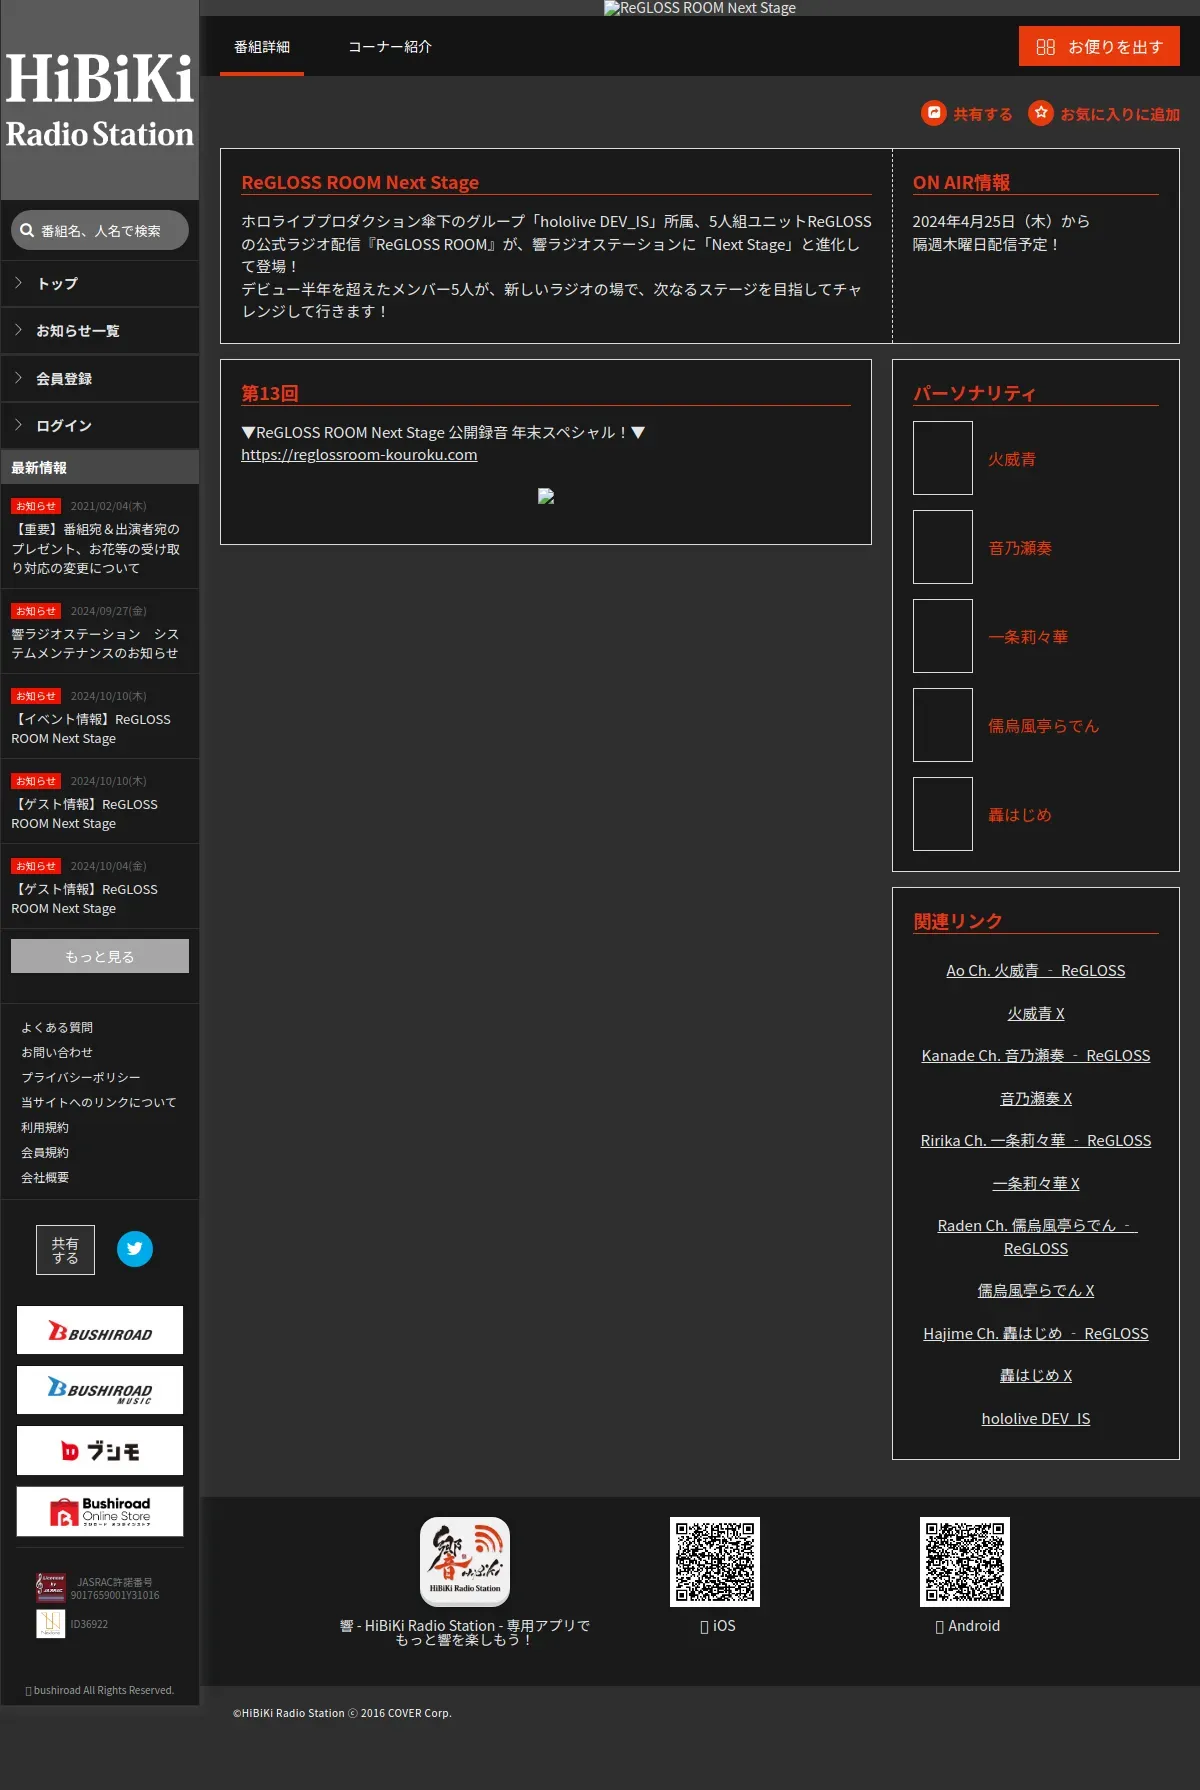Viewport: 1200px width, 1790px height.
Task: Open the Bushiroad Music banner
Action: 100,1390
